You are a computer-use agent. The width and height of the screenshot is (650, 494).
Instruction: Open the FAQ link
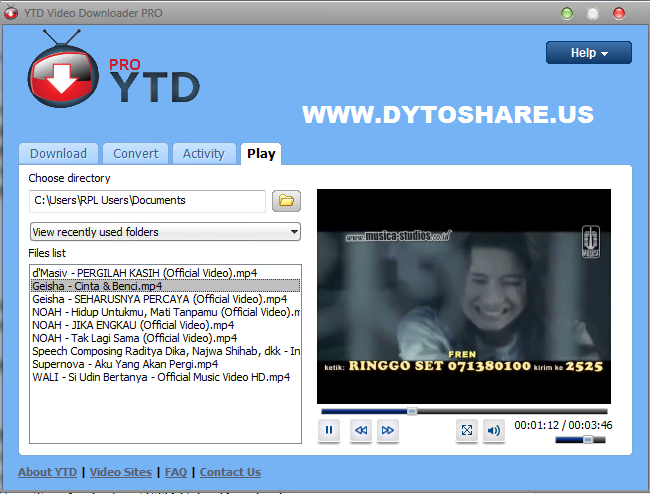coord(176,472)
